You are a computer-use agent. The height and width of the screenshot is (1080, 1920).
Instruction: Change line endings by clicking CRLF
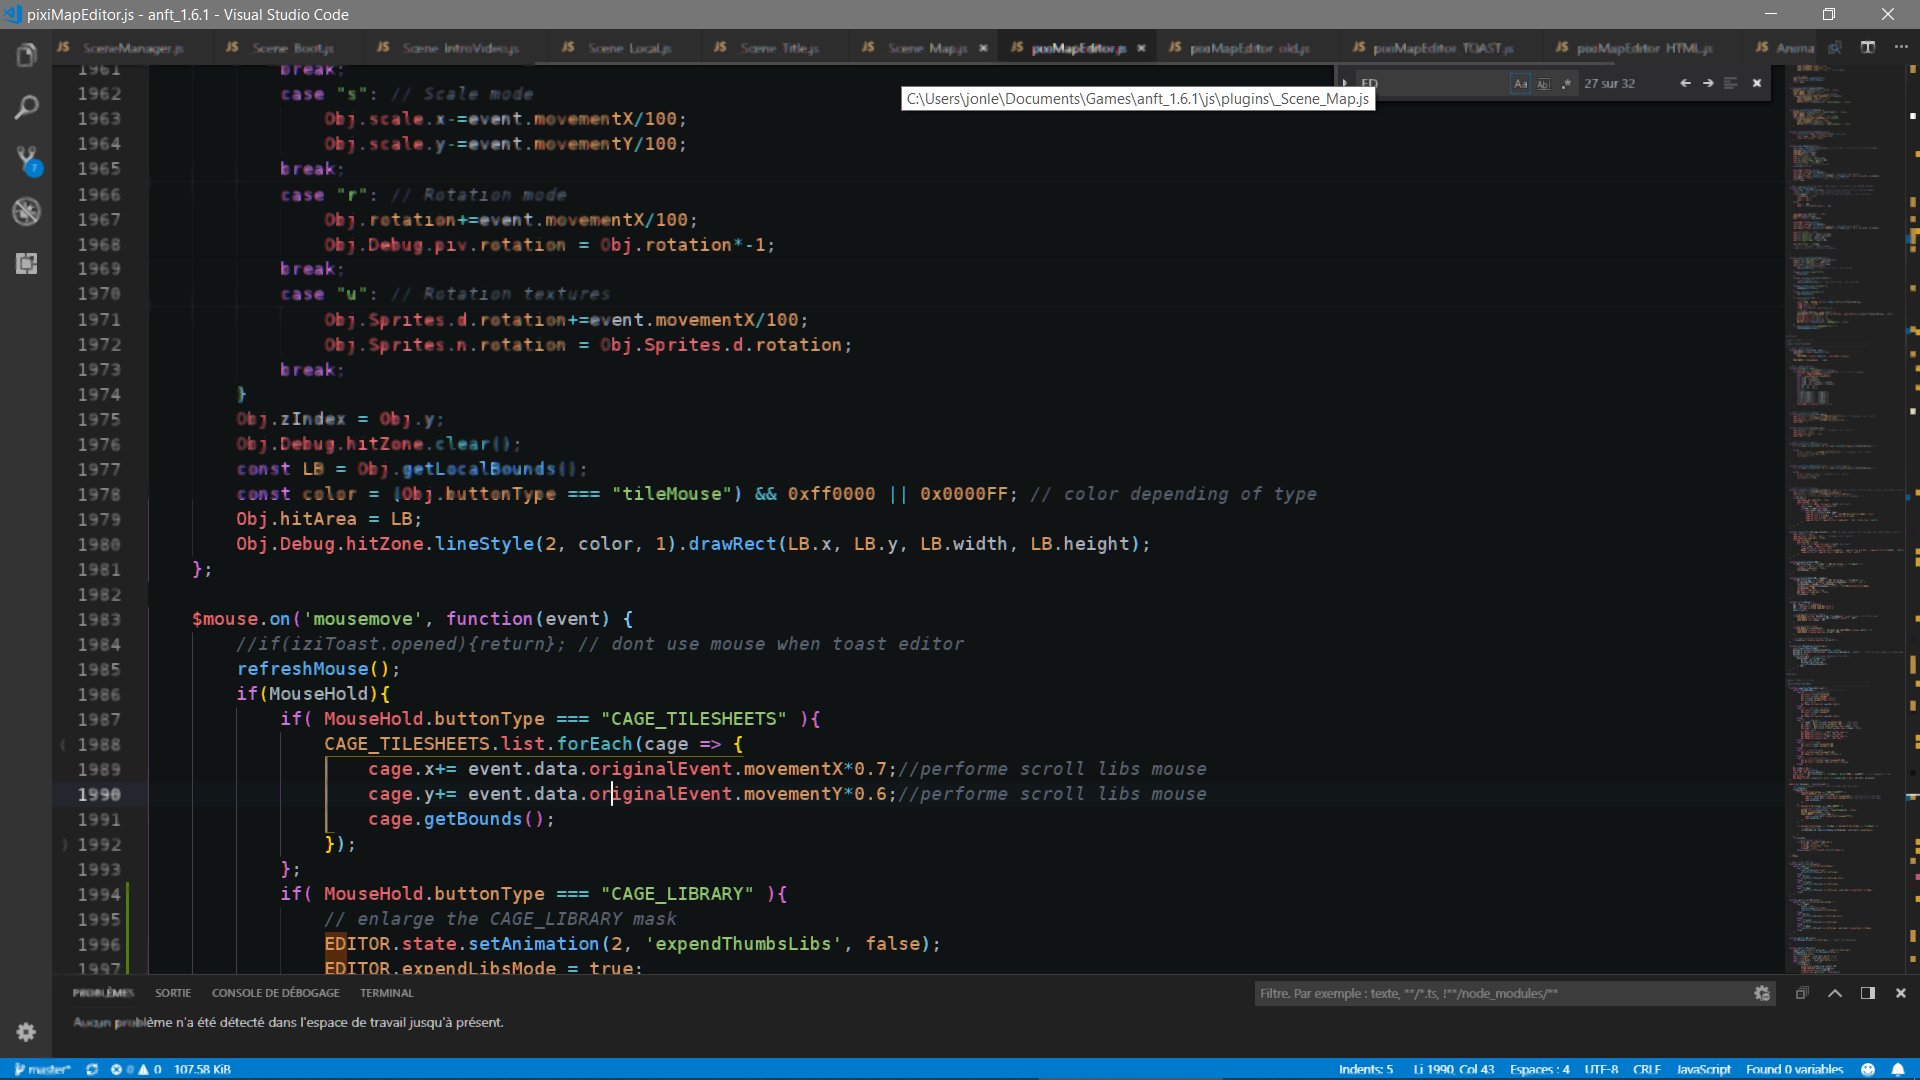(x=1648, y=1069)
